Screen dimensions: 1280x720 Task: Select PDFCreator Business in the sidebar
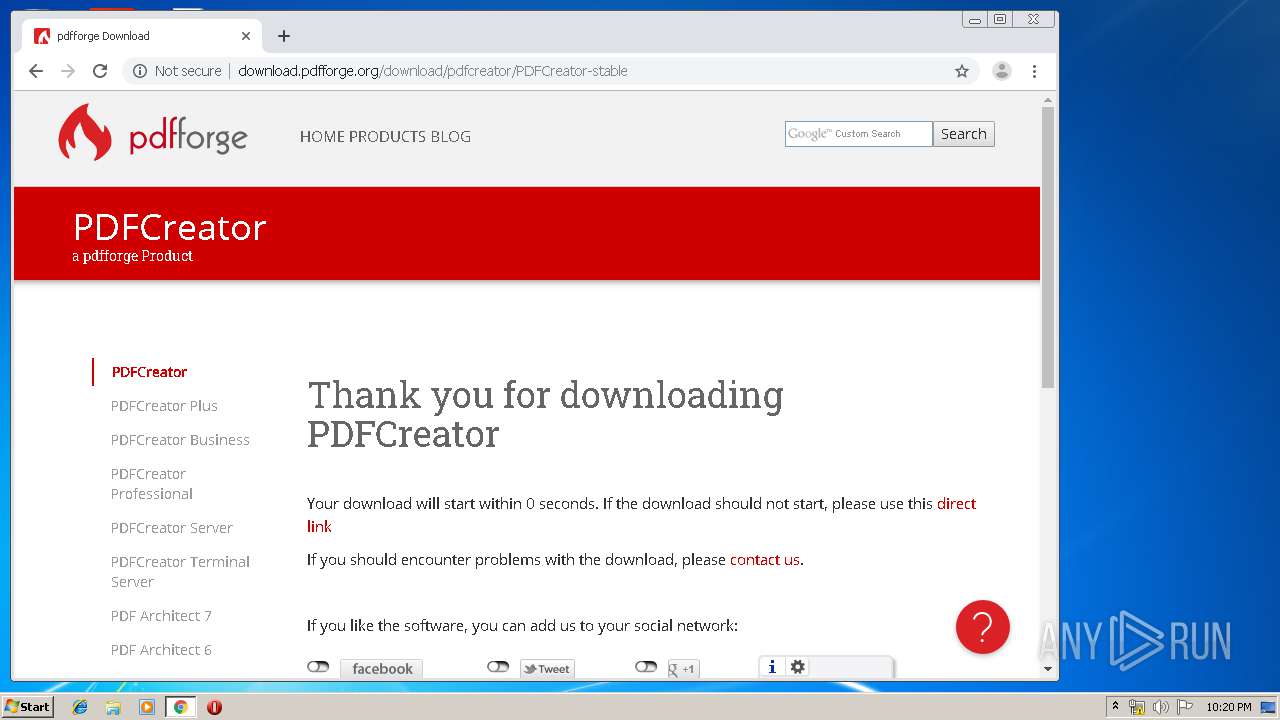(x=180, y=440)
